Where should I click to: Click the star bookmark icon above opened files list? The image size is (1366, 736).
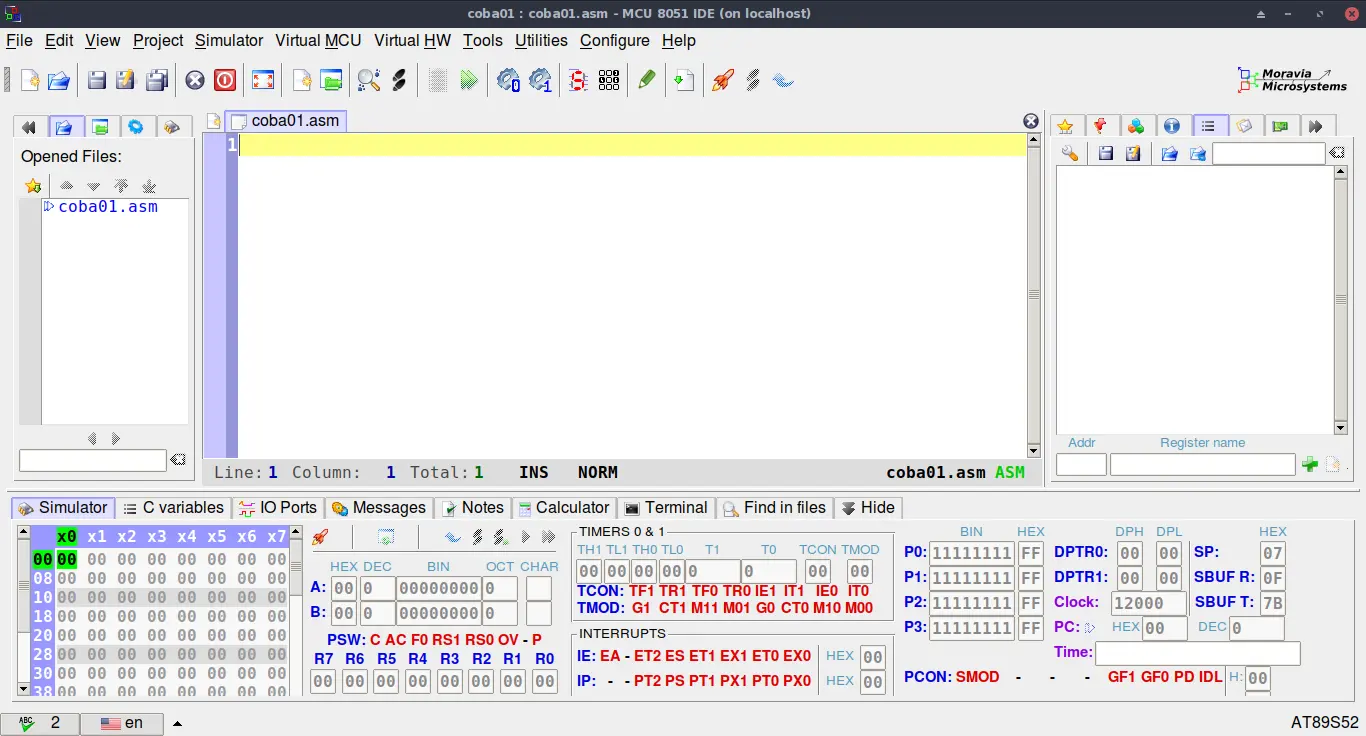click(x=33, y=186)
